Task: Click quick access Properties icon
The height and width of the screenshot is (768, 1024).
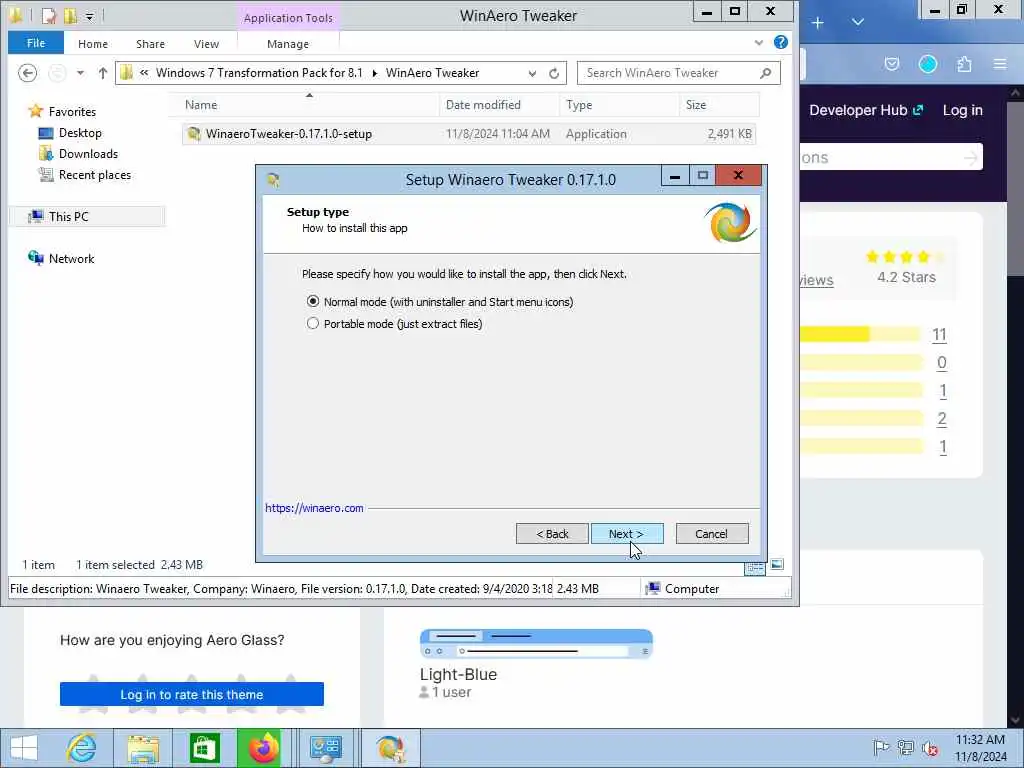Action: pos(49,16)
